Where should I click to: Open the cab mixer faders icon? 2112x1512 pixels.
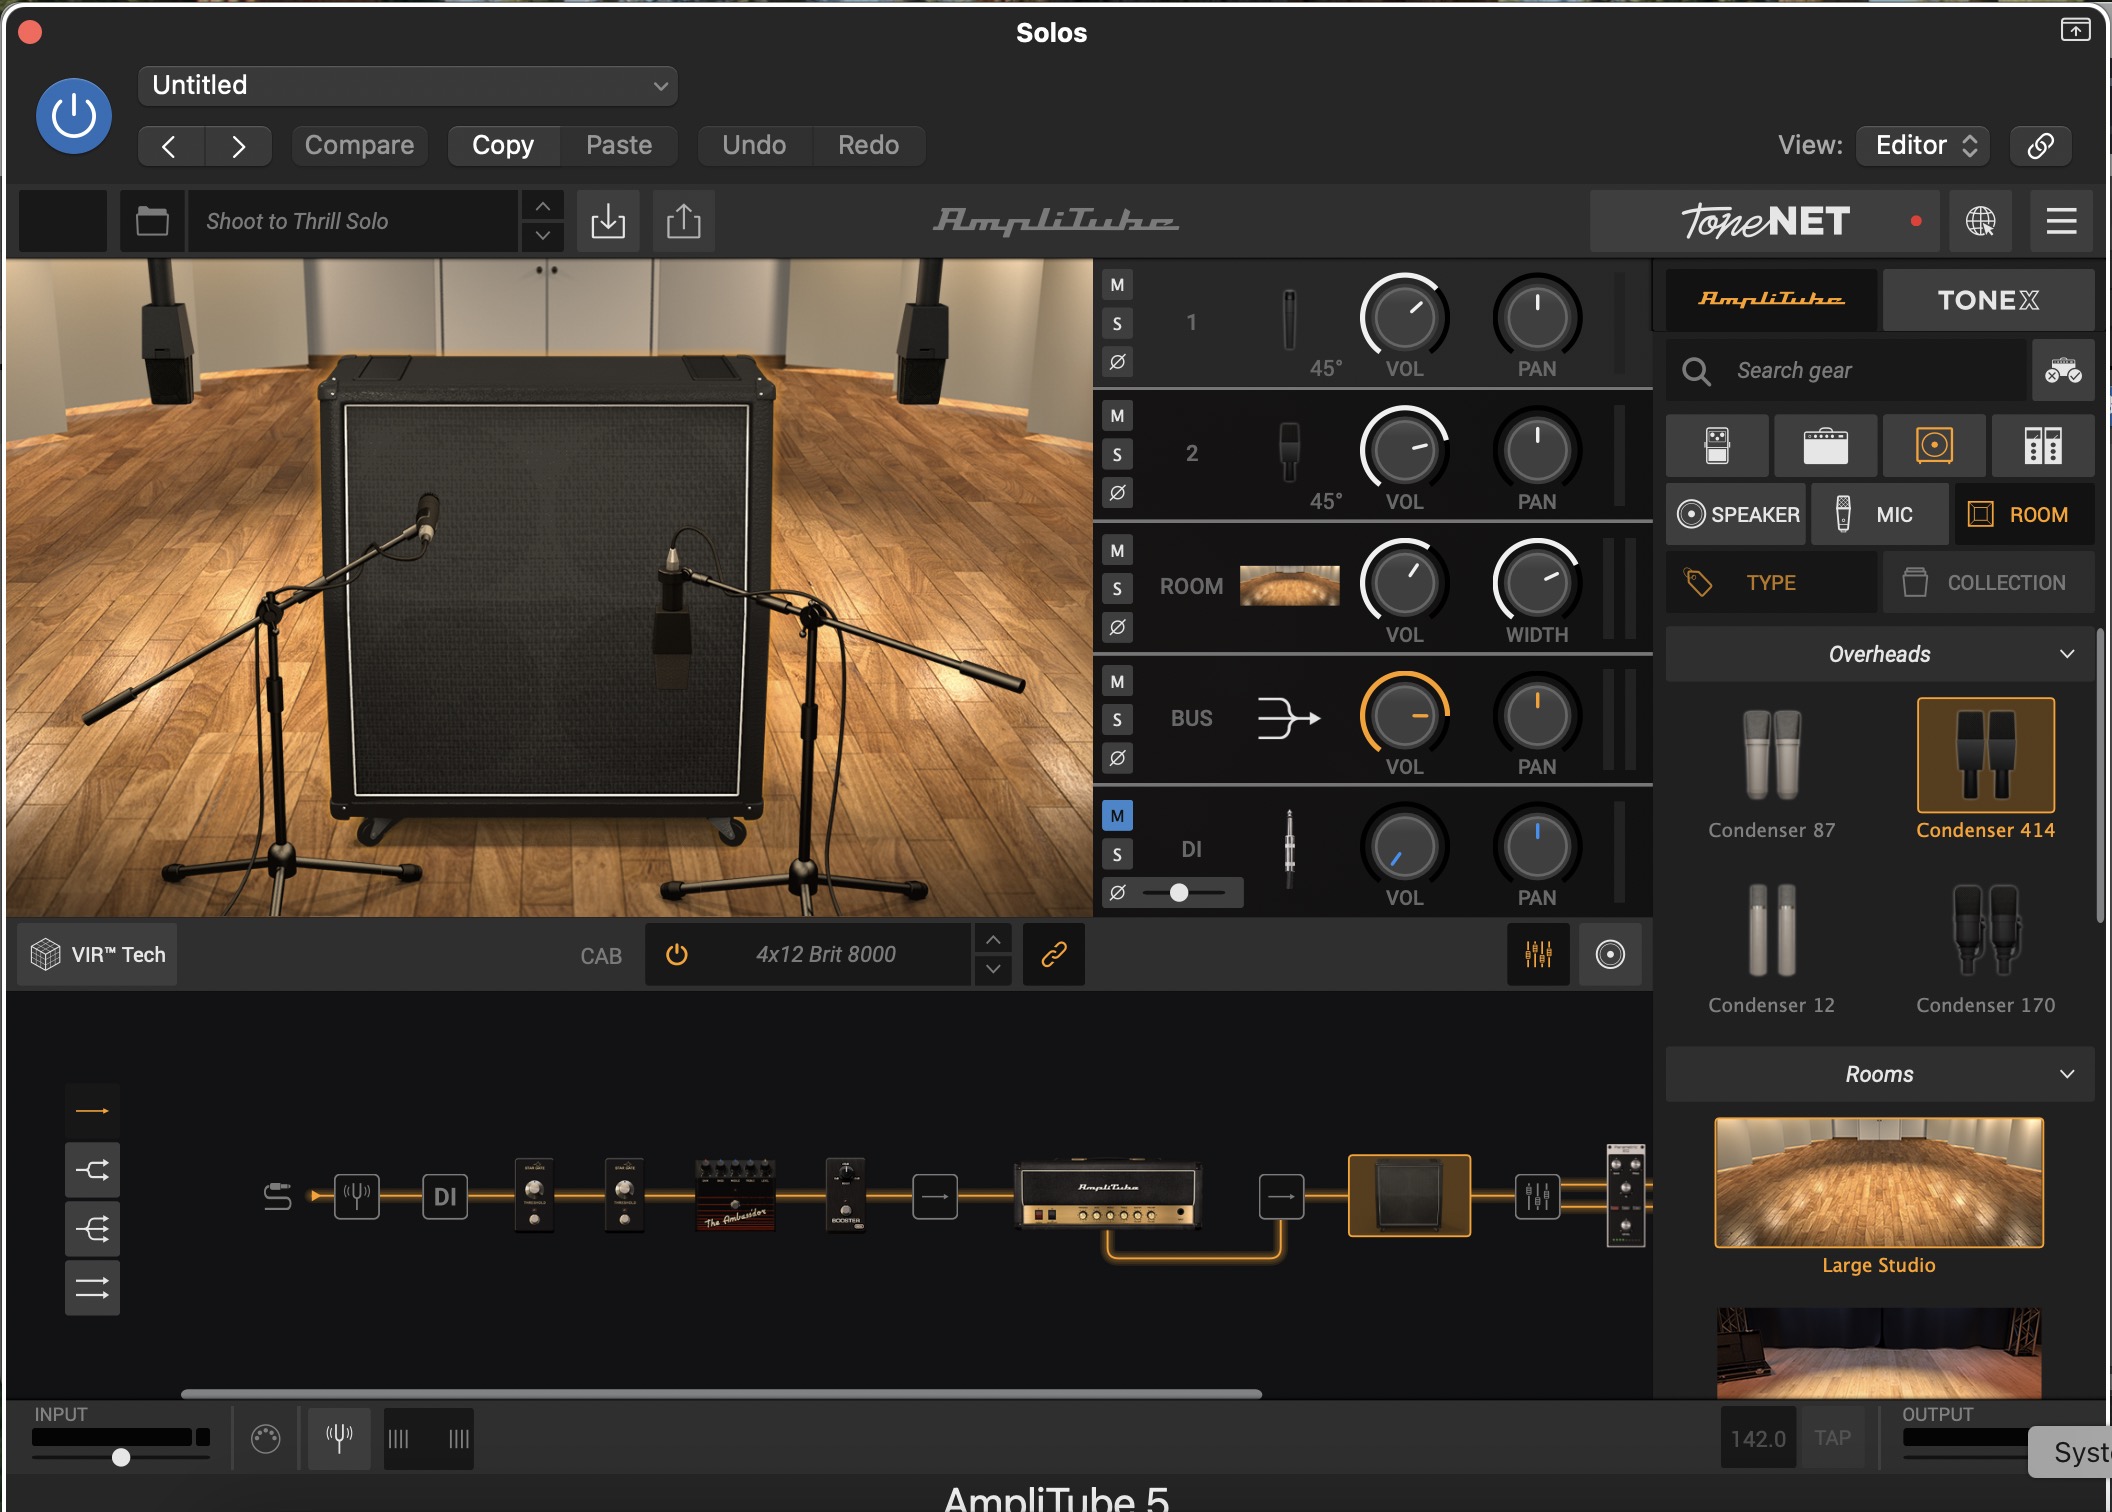pyautogui.click(x=1539, y=955)
